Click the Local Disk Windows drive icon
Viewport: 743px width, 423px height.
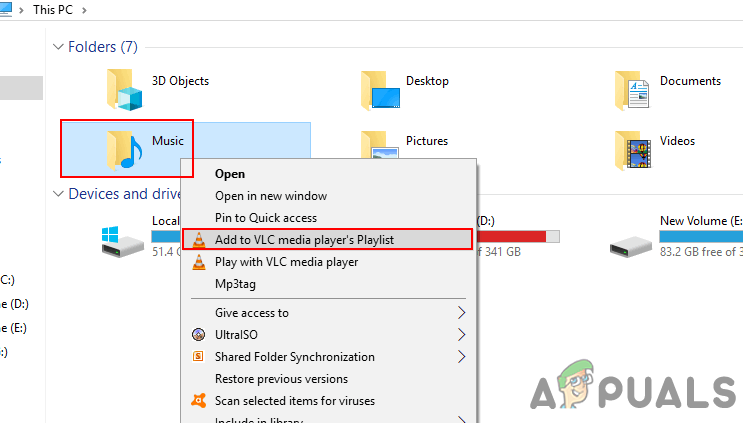tap(122, 240)
